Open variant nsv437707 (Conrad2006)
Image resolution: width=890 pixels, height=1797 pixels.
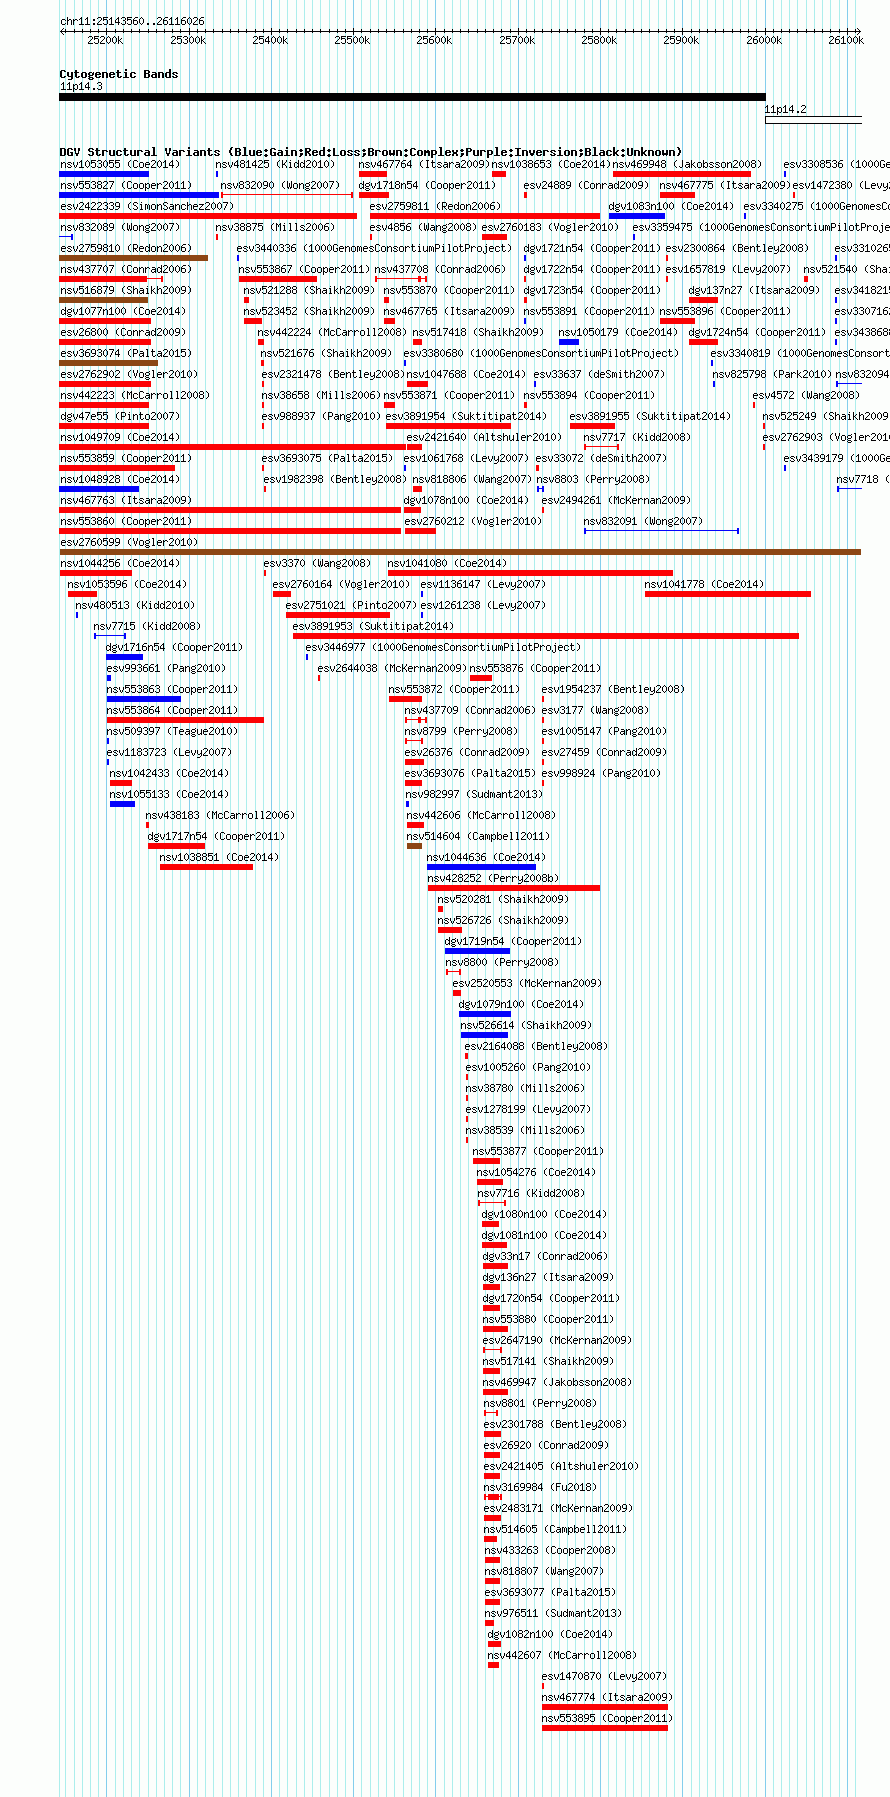[x=125, y=269]
